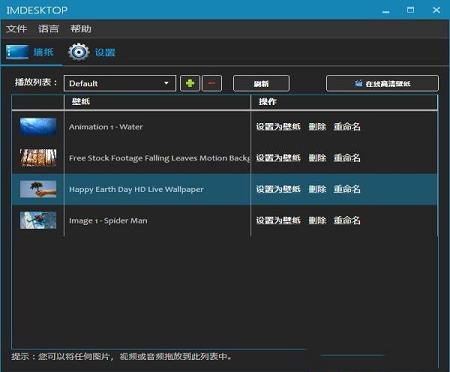Select the Animation 1 - Water thumbnail
The height and width of the screenshot is (372, 450).
pyautogui.click(x=38, y=127)
